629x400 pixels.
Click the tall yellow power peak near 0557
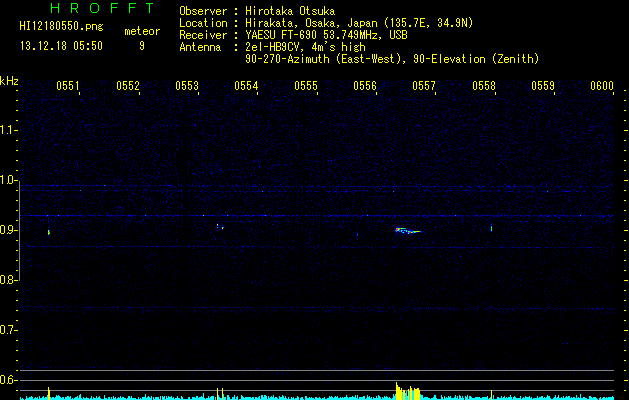(x=408, y=391)
